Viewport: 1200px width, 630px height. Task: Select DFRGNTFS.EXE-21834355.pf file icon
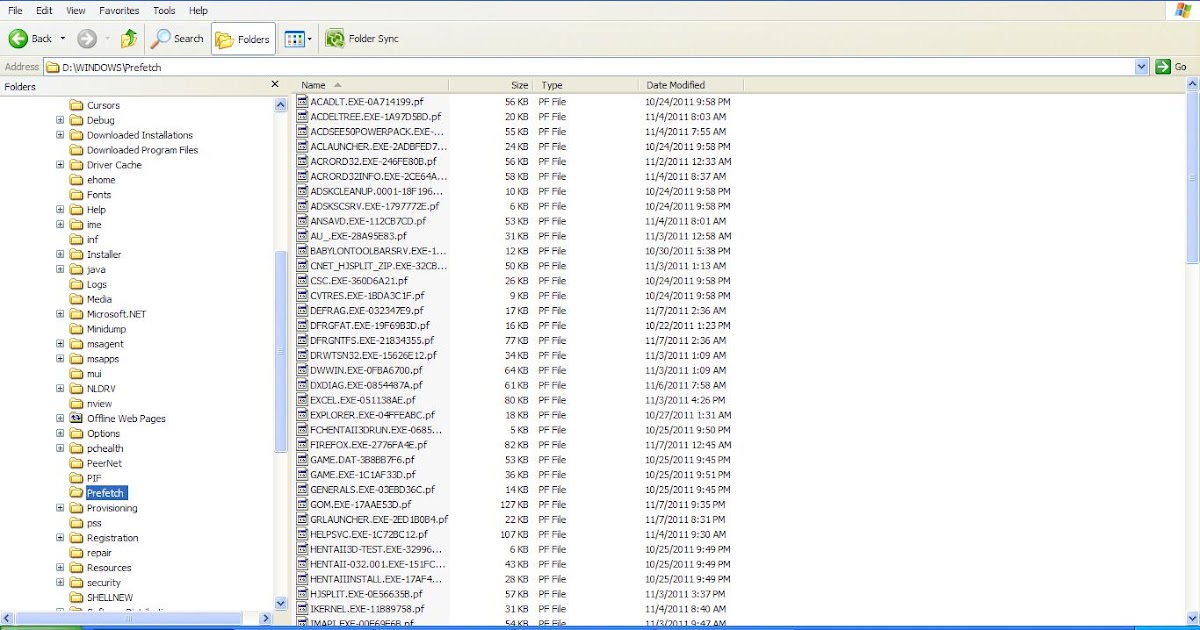click(302, 340)
